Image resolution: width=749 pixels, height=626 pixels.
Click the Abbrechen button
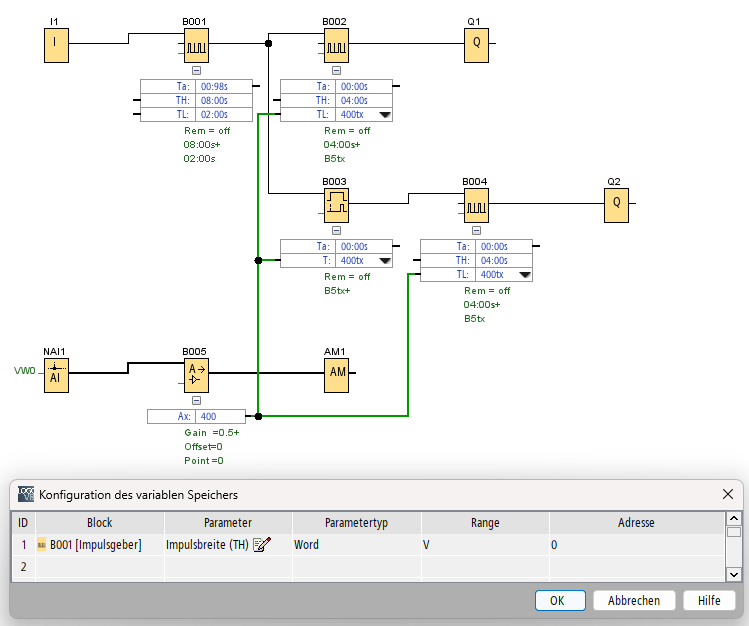coord(634,600)
